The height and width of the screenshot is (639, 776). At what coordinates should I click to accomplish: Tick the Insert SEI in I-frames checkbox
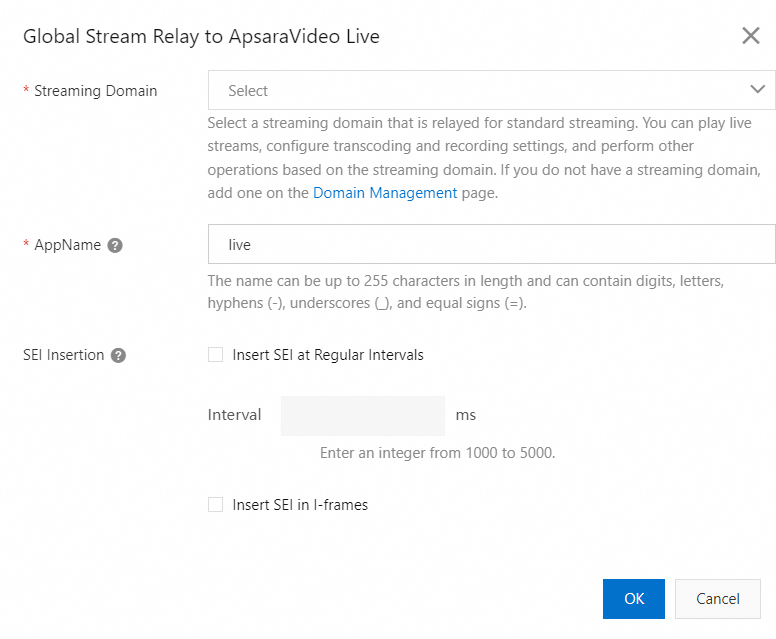pyautogui.click(x=216, y=505)
